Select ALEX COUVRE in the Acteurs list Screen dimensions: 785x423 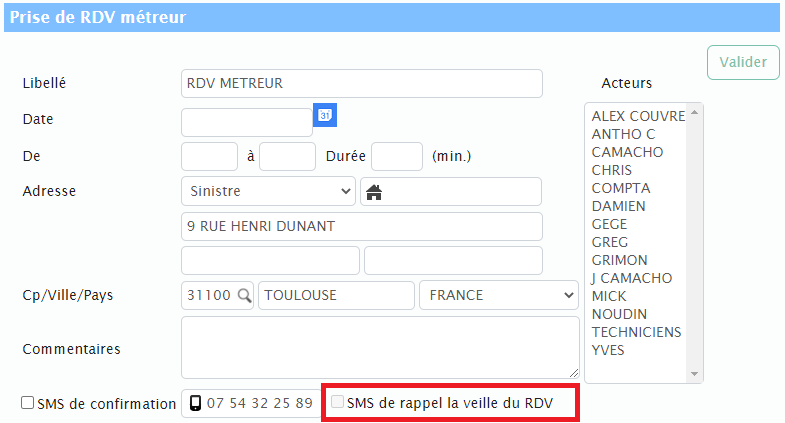click(638, 116)
